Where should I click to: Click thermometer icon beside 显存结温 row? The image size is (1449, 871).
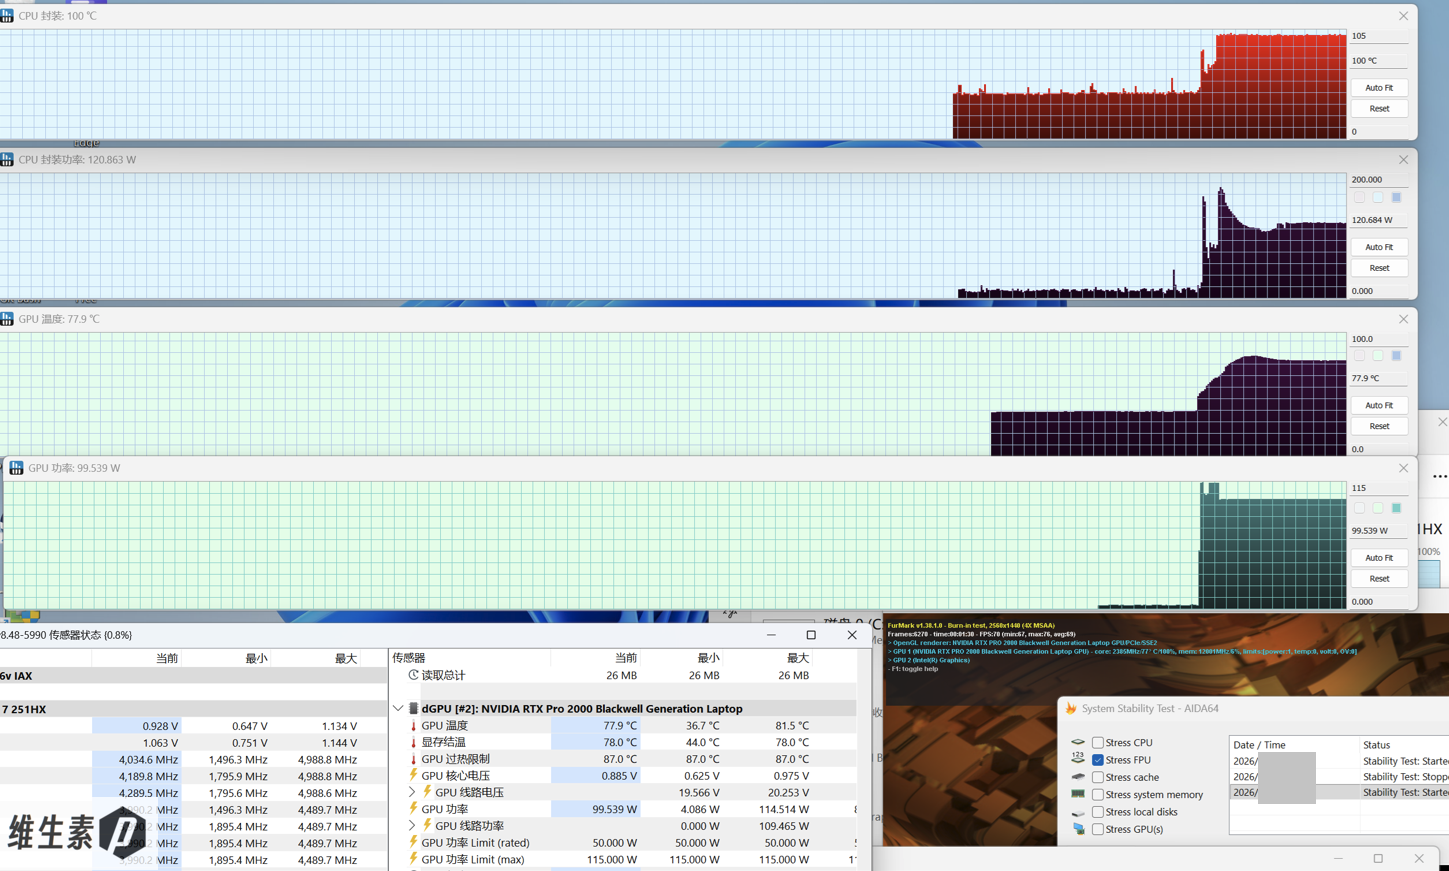413,743
